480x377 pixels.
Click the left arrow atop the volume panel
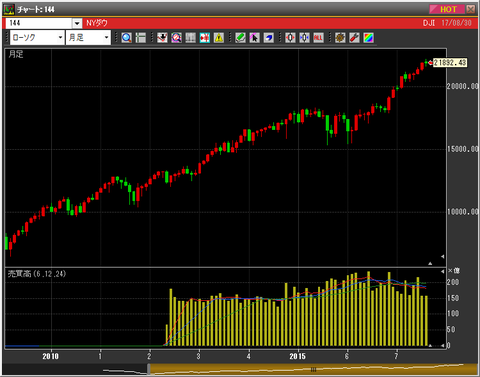point(442,271)
